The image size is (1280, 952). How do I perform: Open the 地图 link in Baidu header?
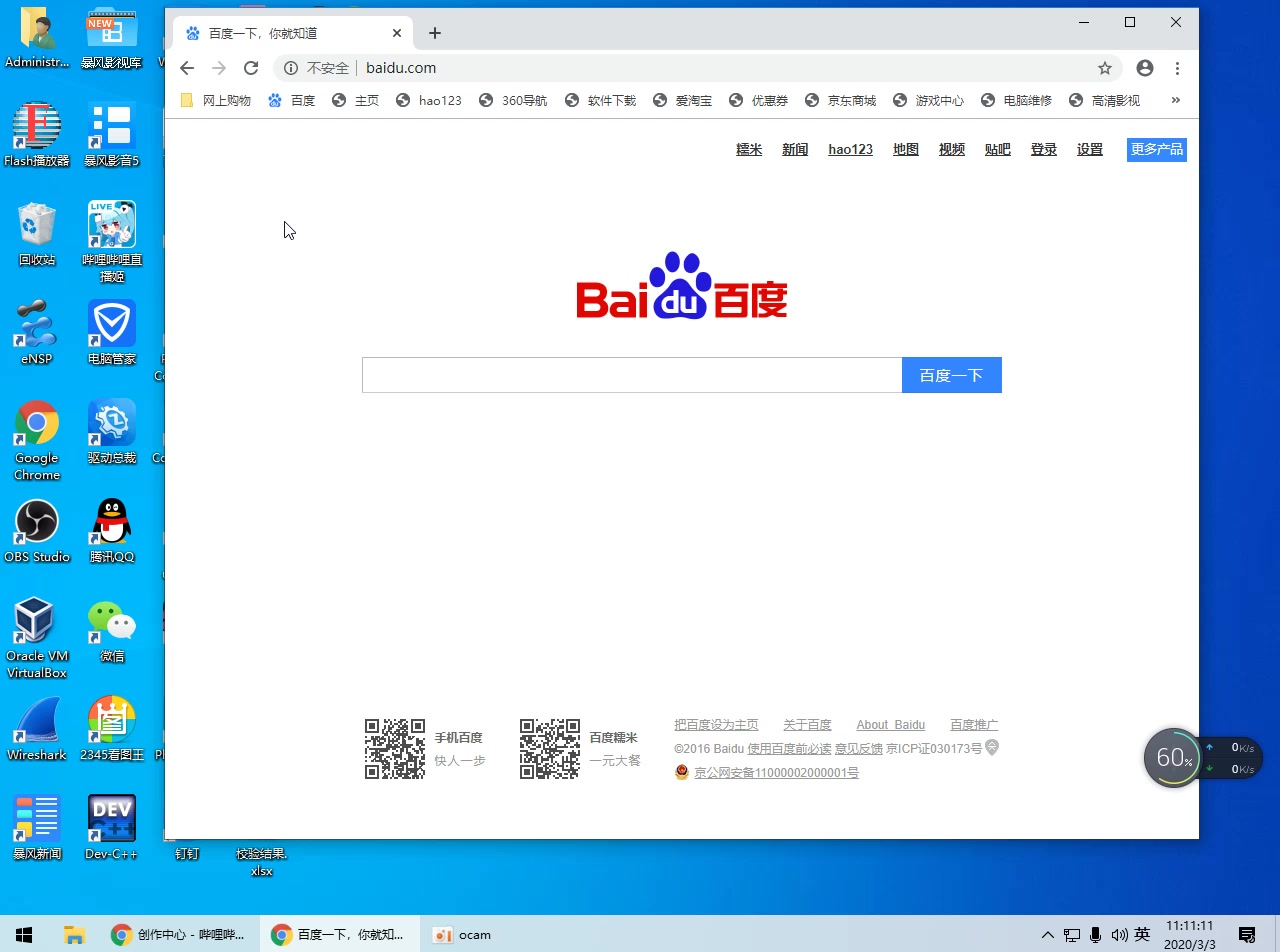(906, 149)
